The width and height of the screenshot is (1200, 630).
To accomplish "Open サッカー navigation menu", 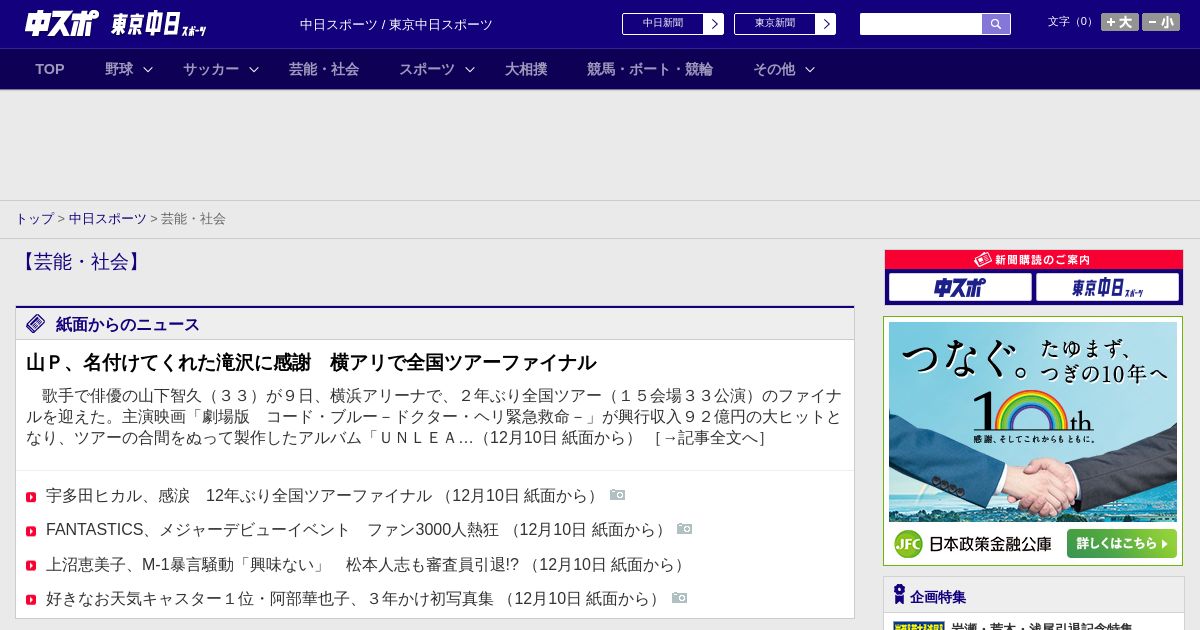I will pyautogui.click(x=211, y=69).
